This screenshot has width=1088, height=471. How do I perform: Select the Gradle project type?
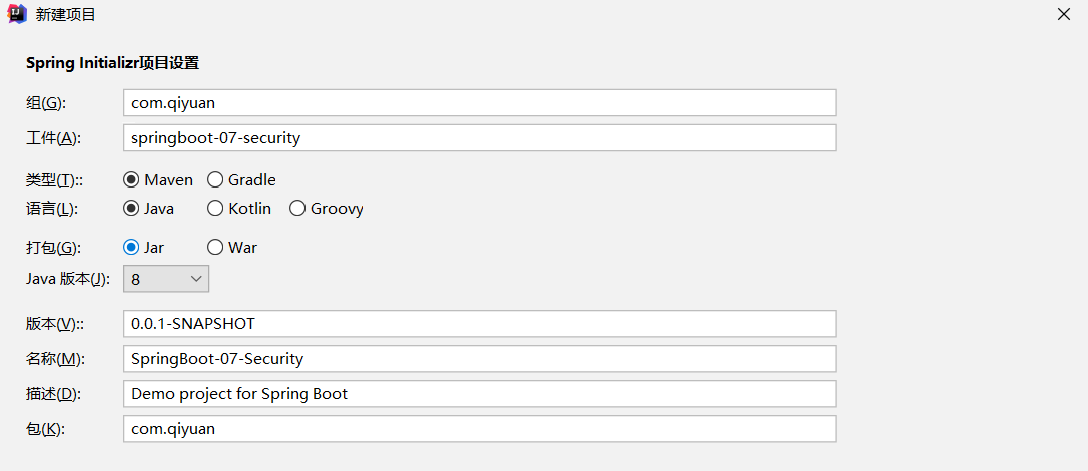241,180
